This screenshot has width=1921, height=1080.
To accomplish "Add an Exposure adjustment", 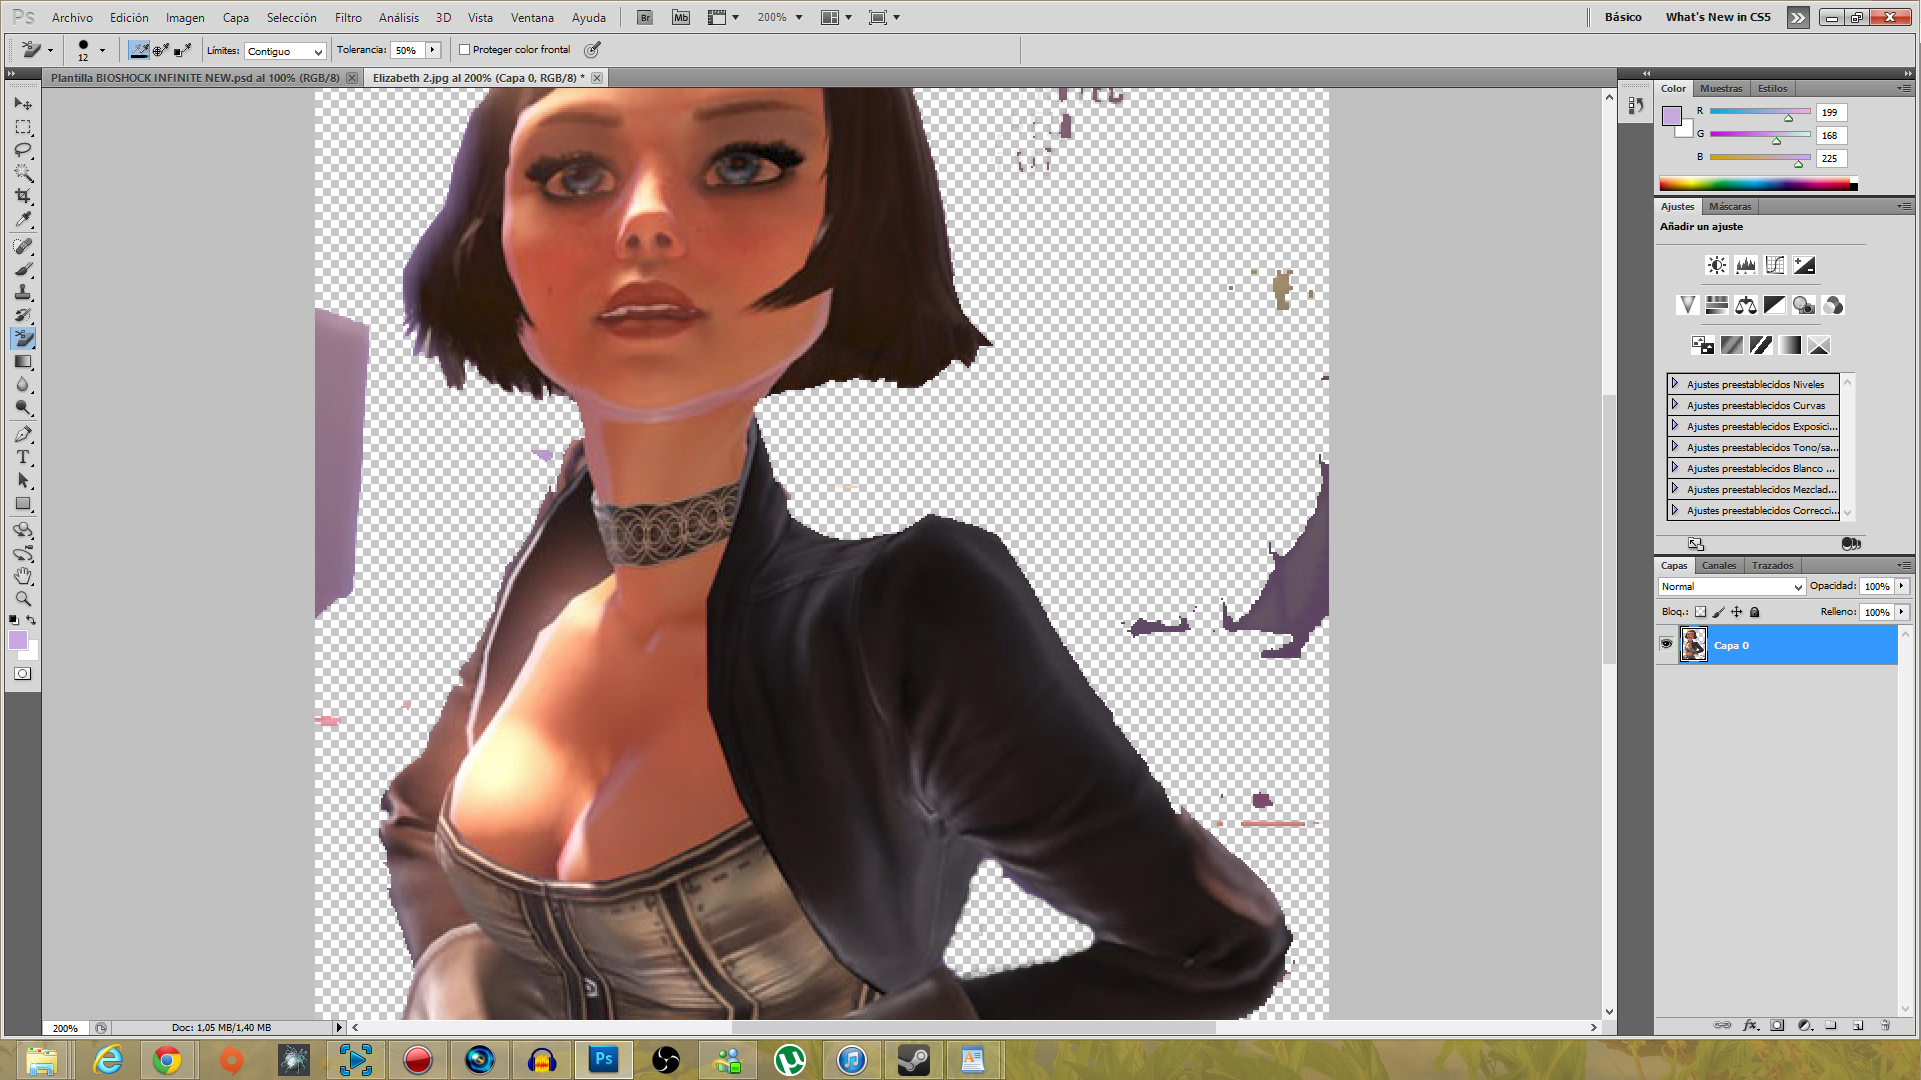I will [1803, 265].
